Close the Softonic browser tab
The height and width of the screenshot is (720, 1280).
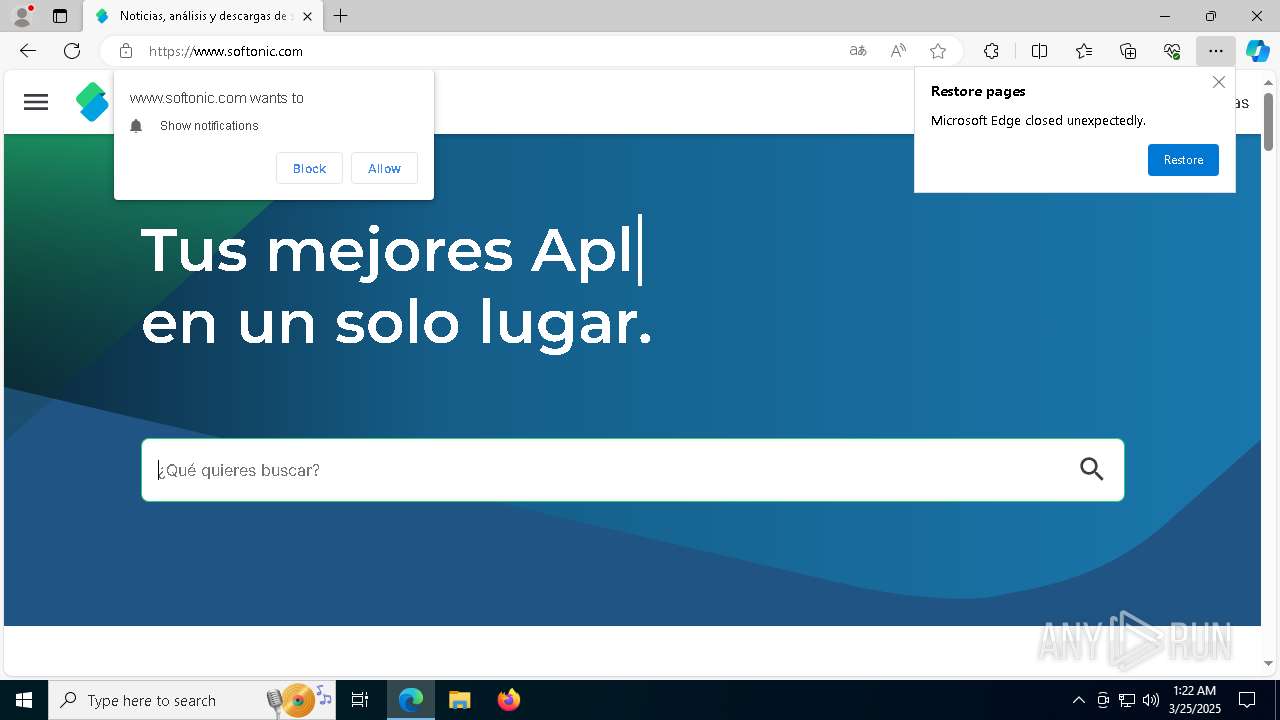pyautogui.click(x=307, y=16)
